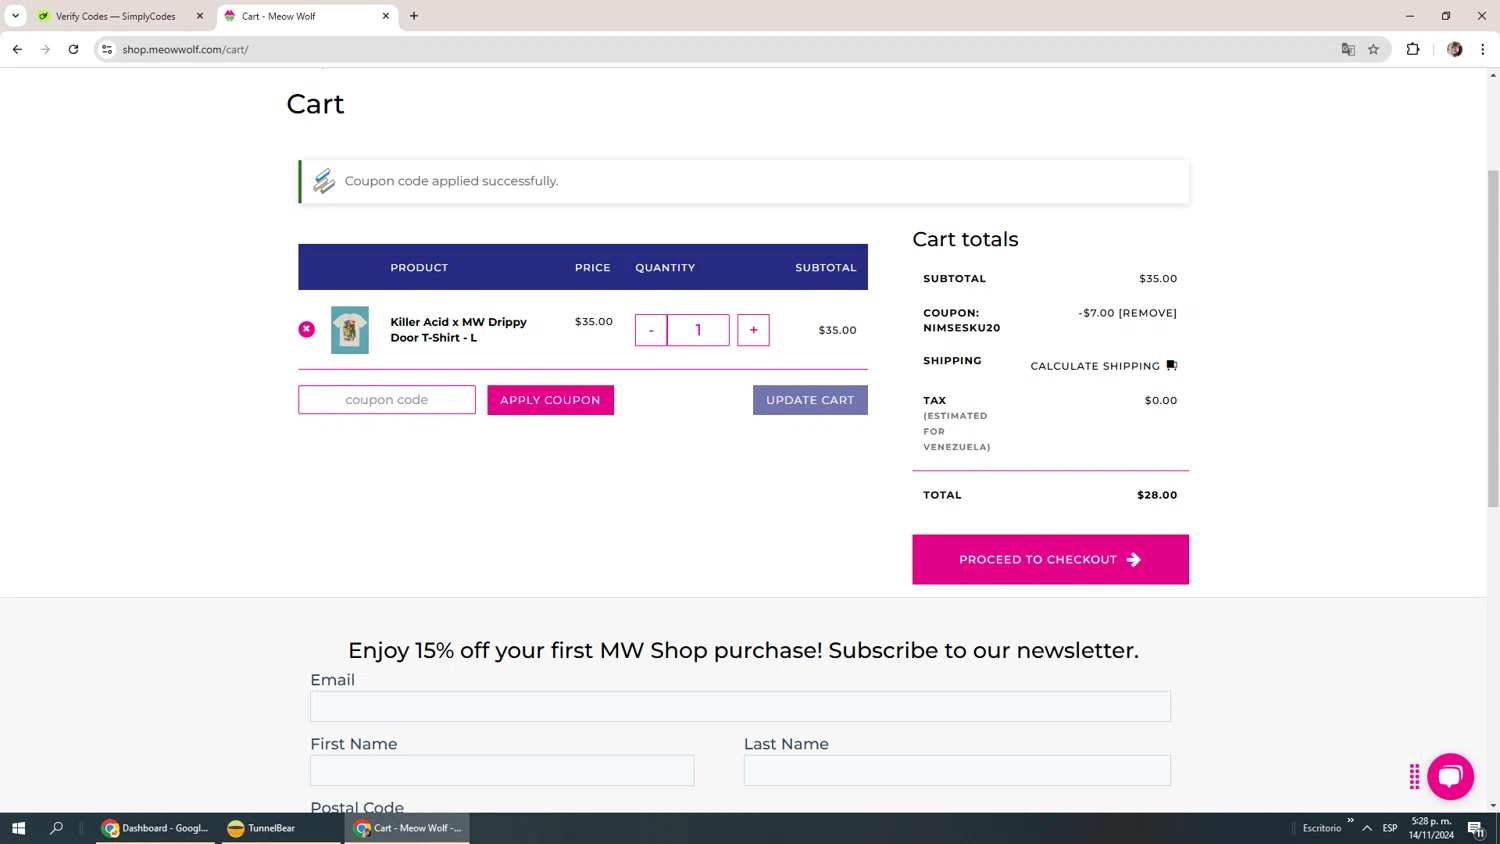Open the taskbar clock and date
The height and width of the screenshot is (844, 1500).
[x=1432, y=828]
